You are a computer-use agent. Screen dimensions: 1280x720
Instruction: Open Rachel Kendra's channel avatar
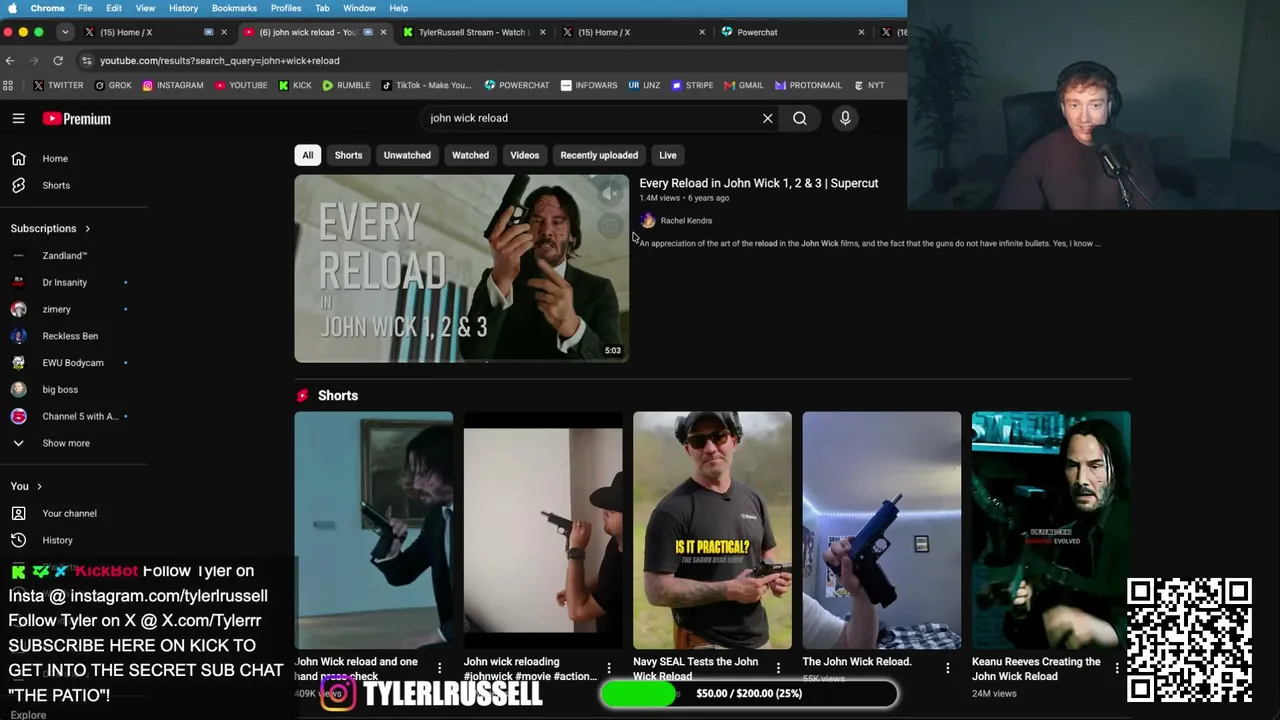[647, 221]
